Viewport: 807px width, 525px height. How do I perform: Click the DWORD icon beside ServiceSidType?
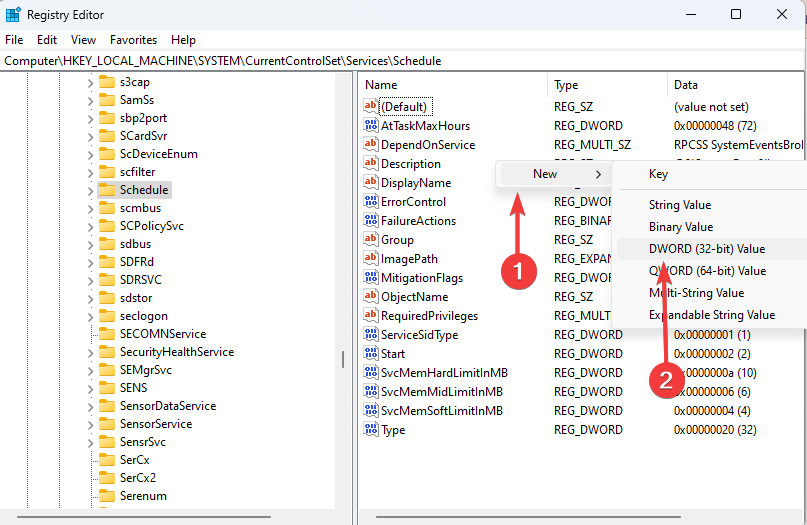pos(371,335)
